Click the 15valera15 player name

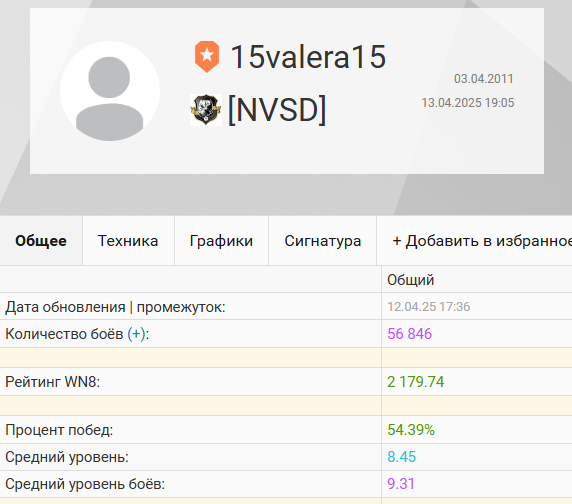308,57
